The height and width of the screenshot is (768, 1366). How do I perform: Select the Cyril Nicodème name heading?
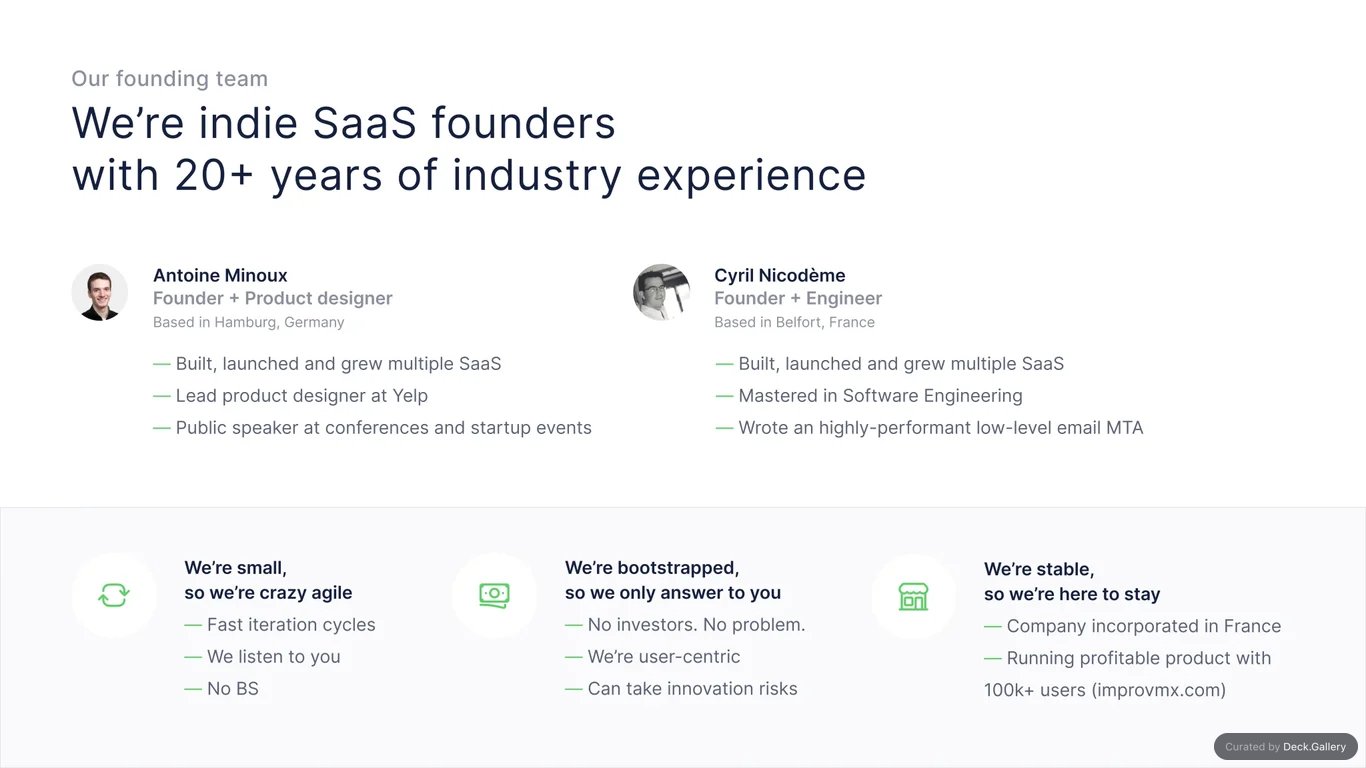tap(780, 275)
